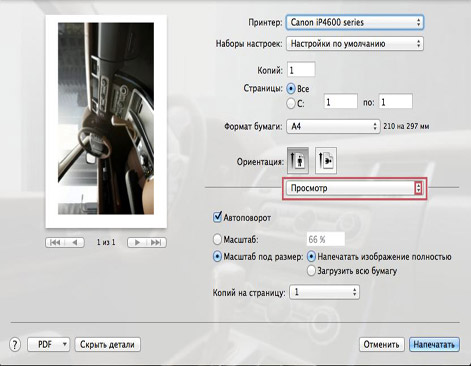The width and height of the screenshot is (471, 366).
Task: Open the Просмотр options popup menu
Action: [x=354, y=188]
